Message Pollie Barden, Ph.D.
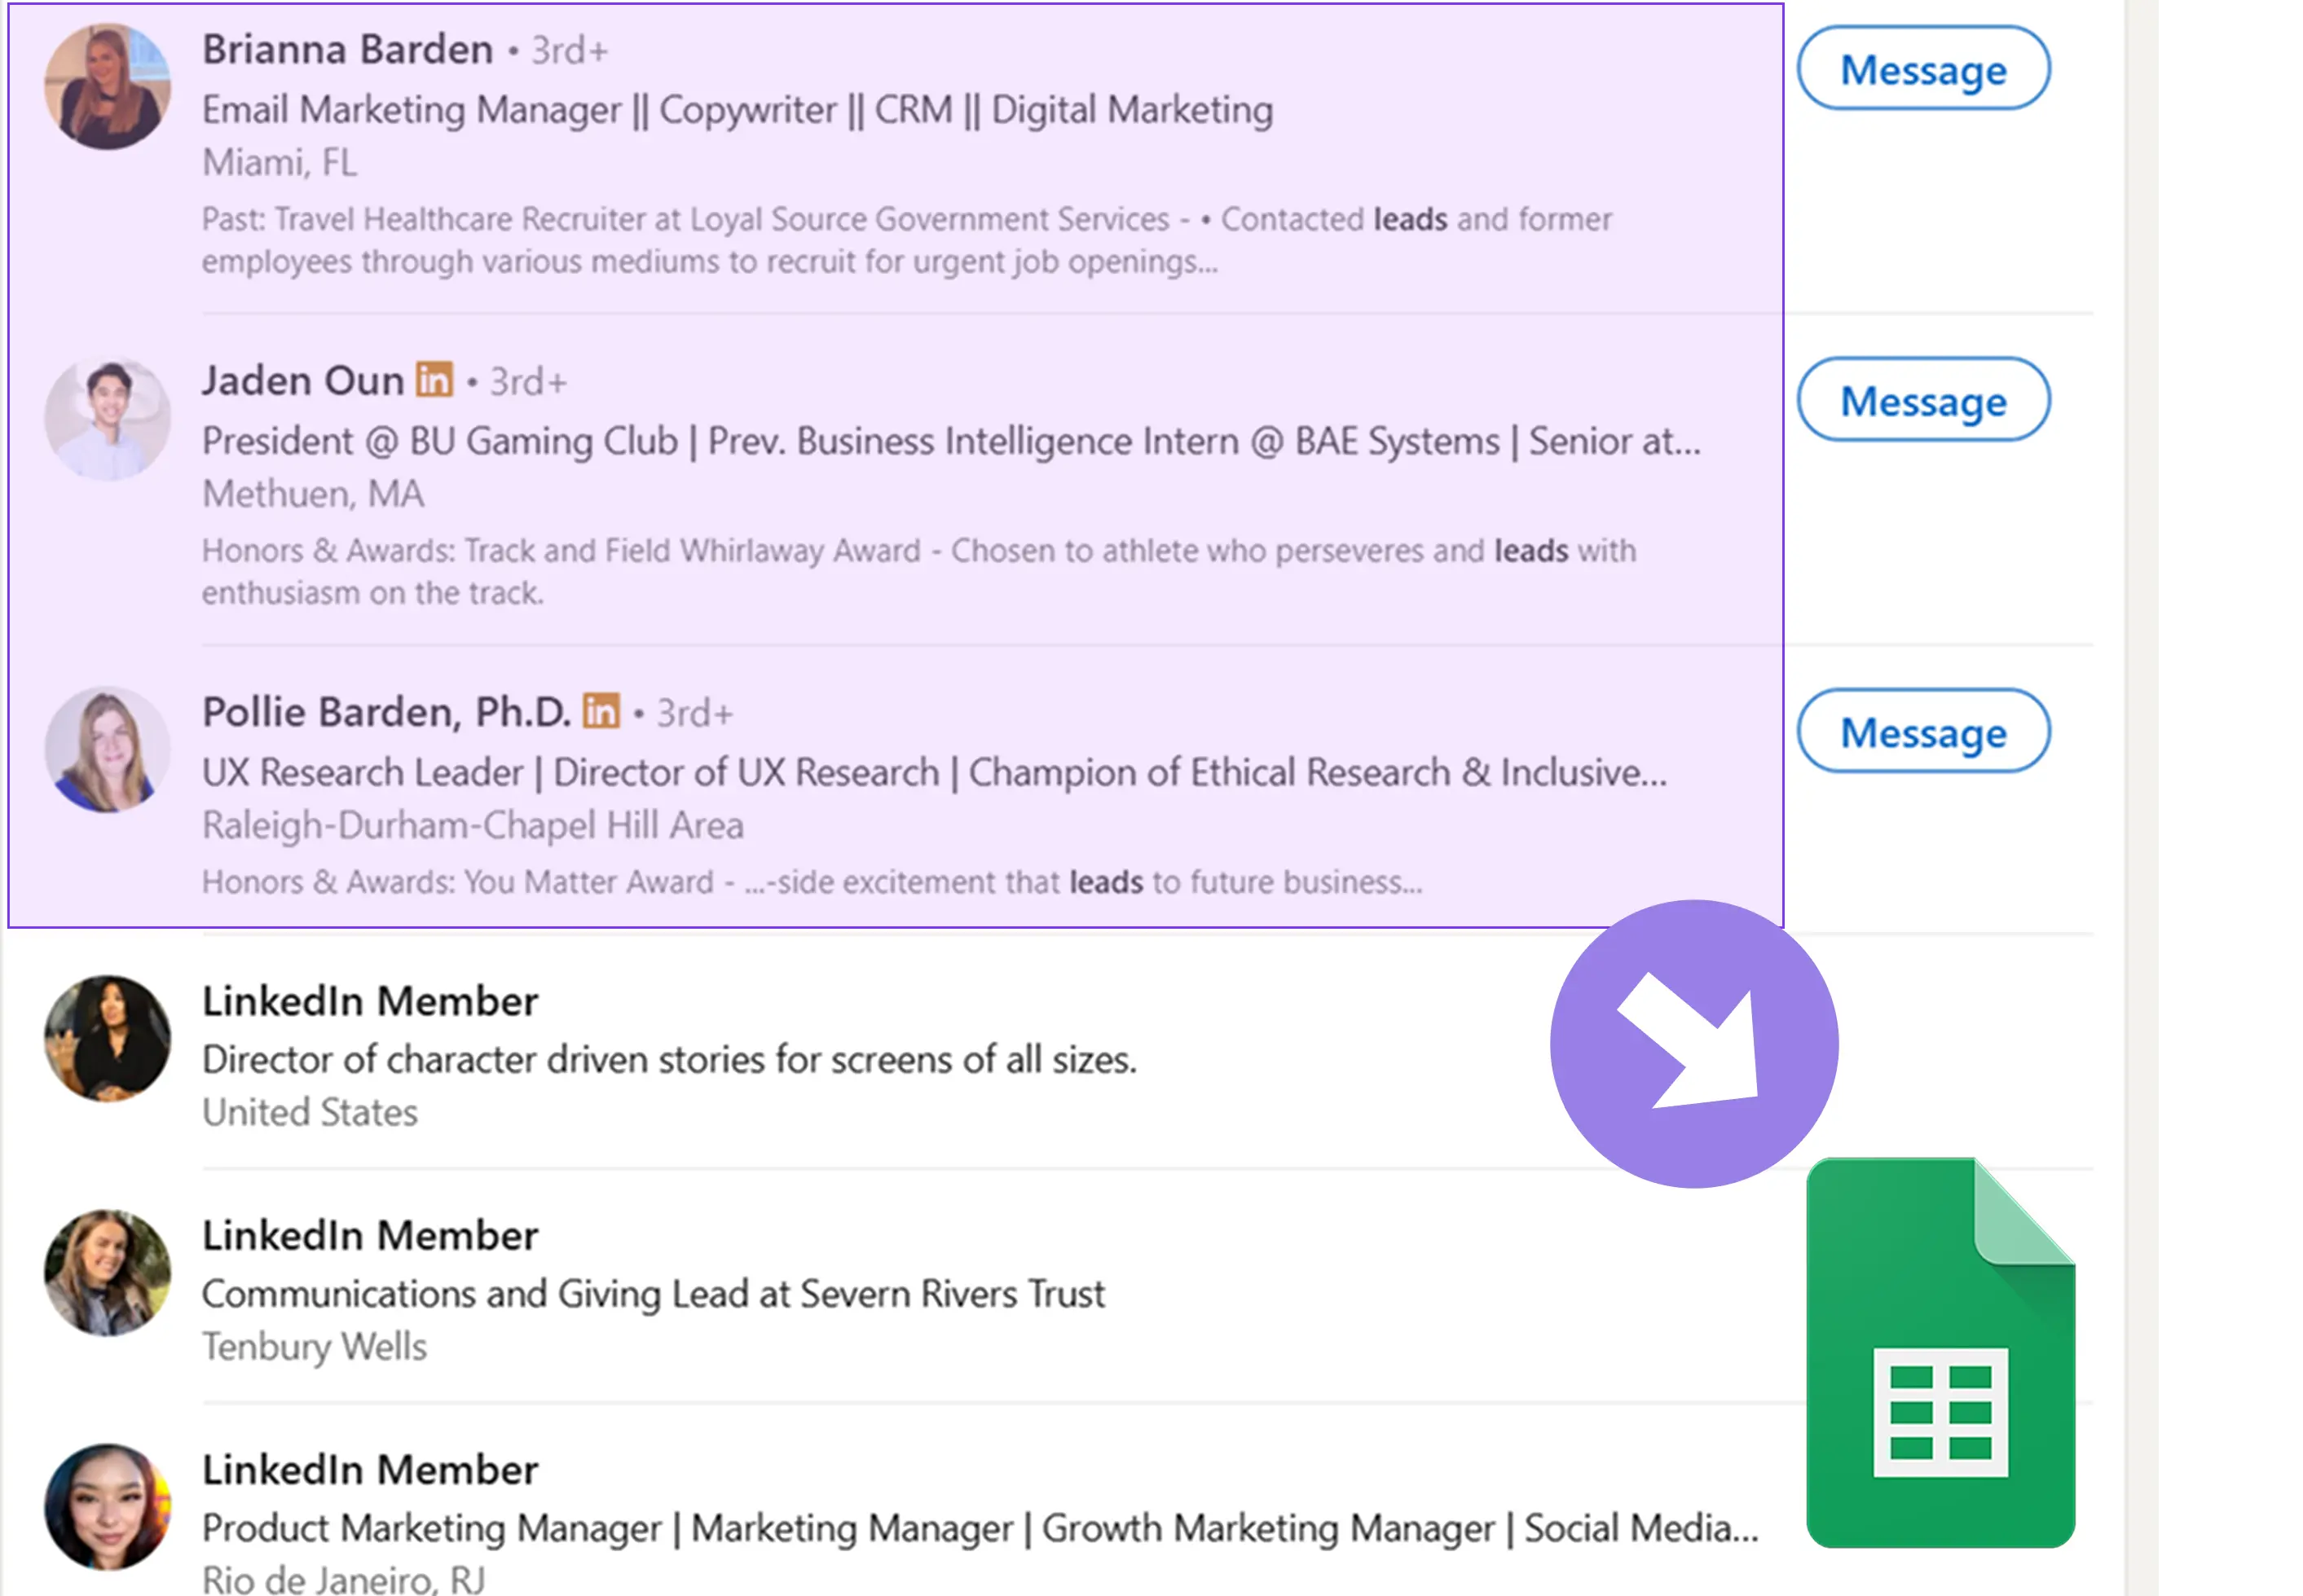Viewport: 2303px width, 1596px height. (x=1923, y=730)
